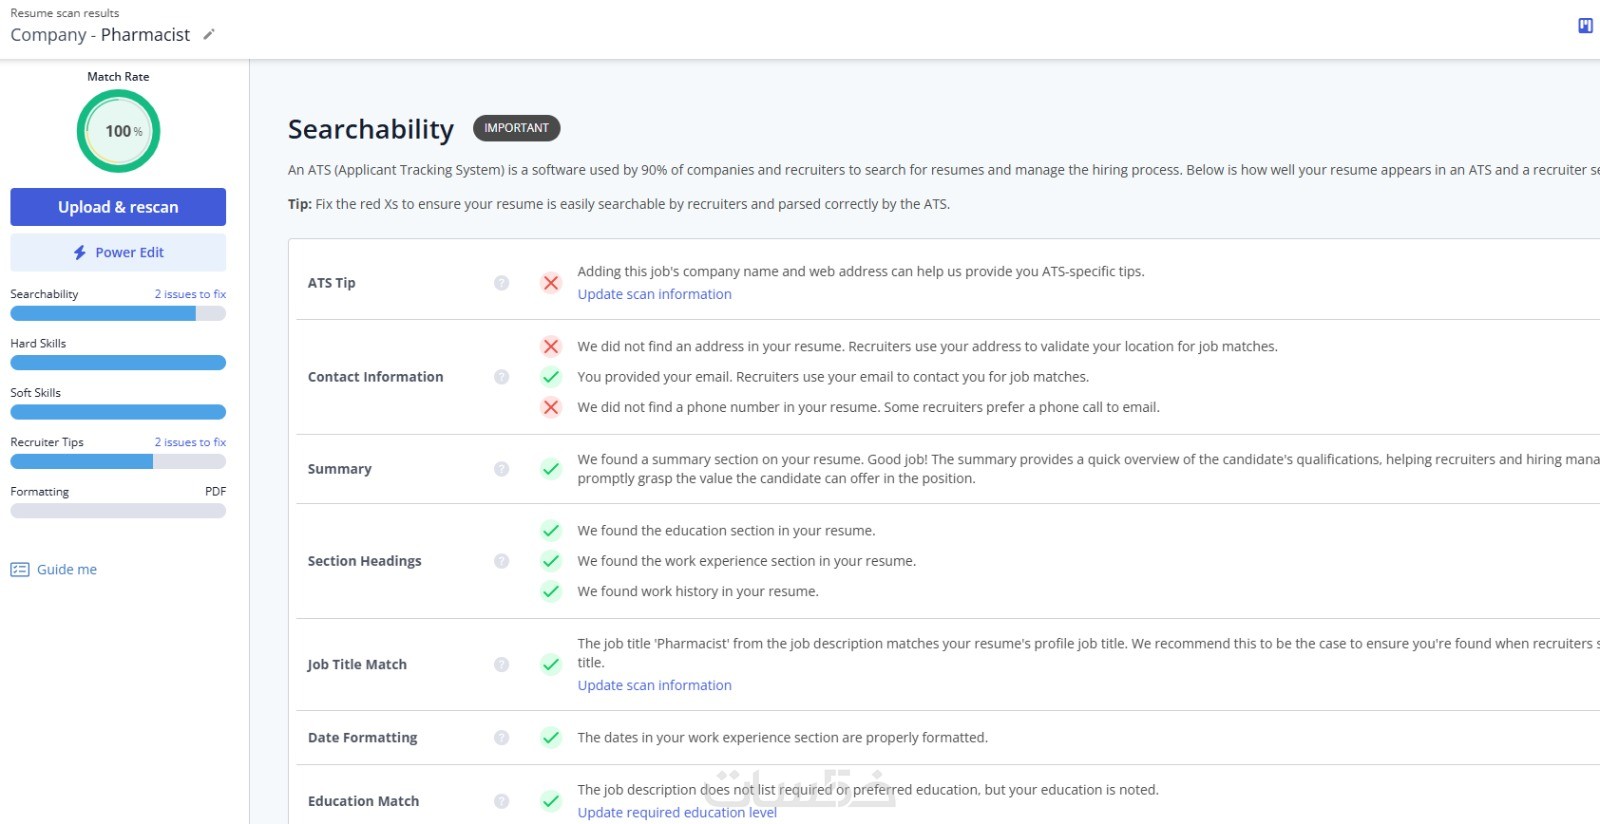Click the pencil icon to edit scan title
Screen dimensions: 1600x824
(209, 34)
